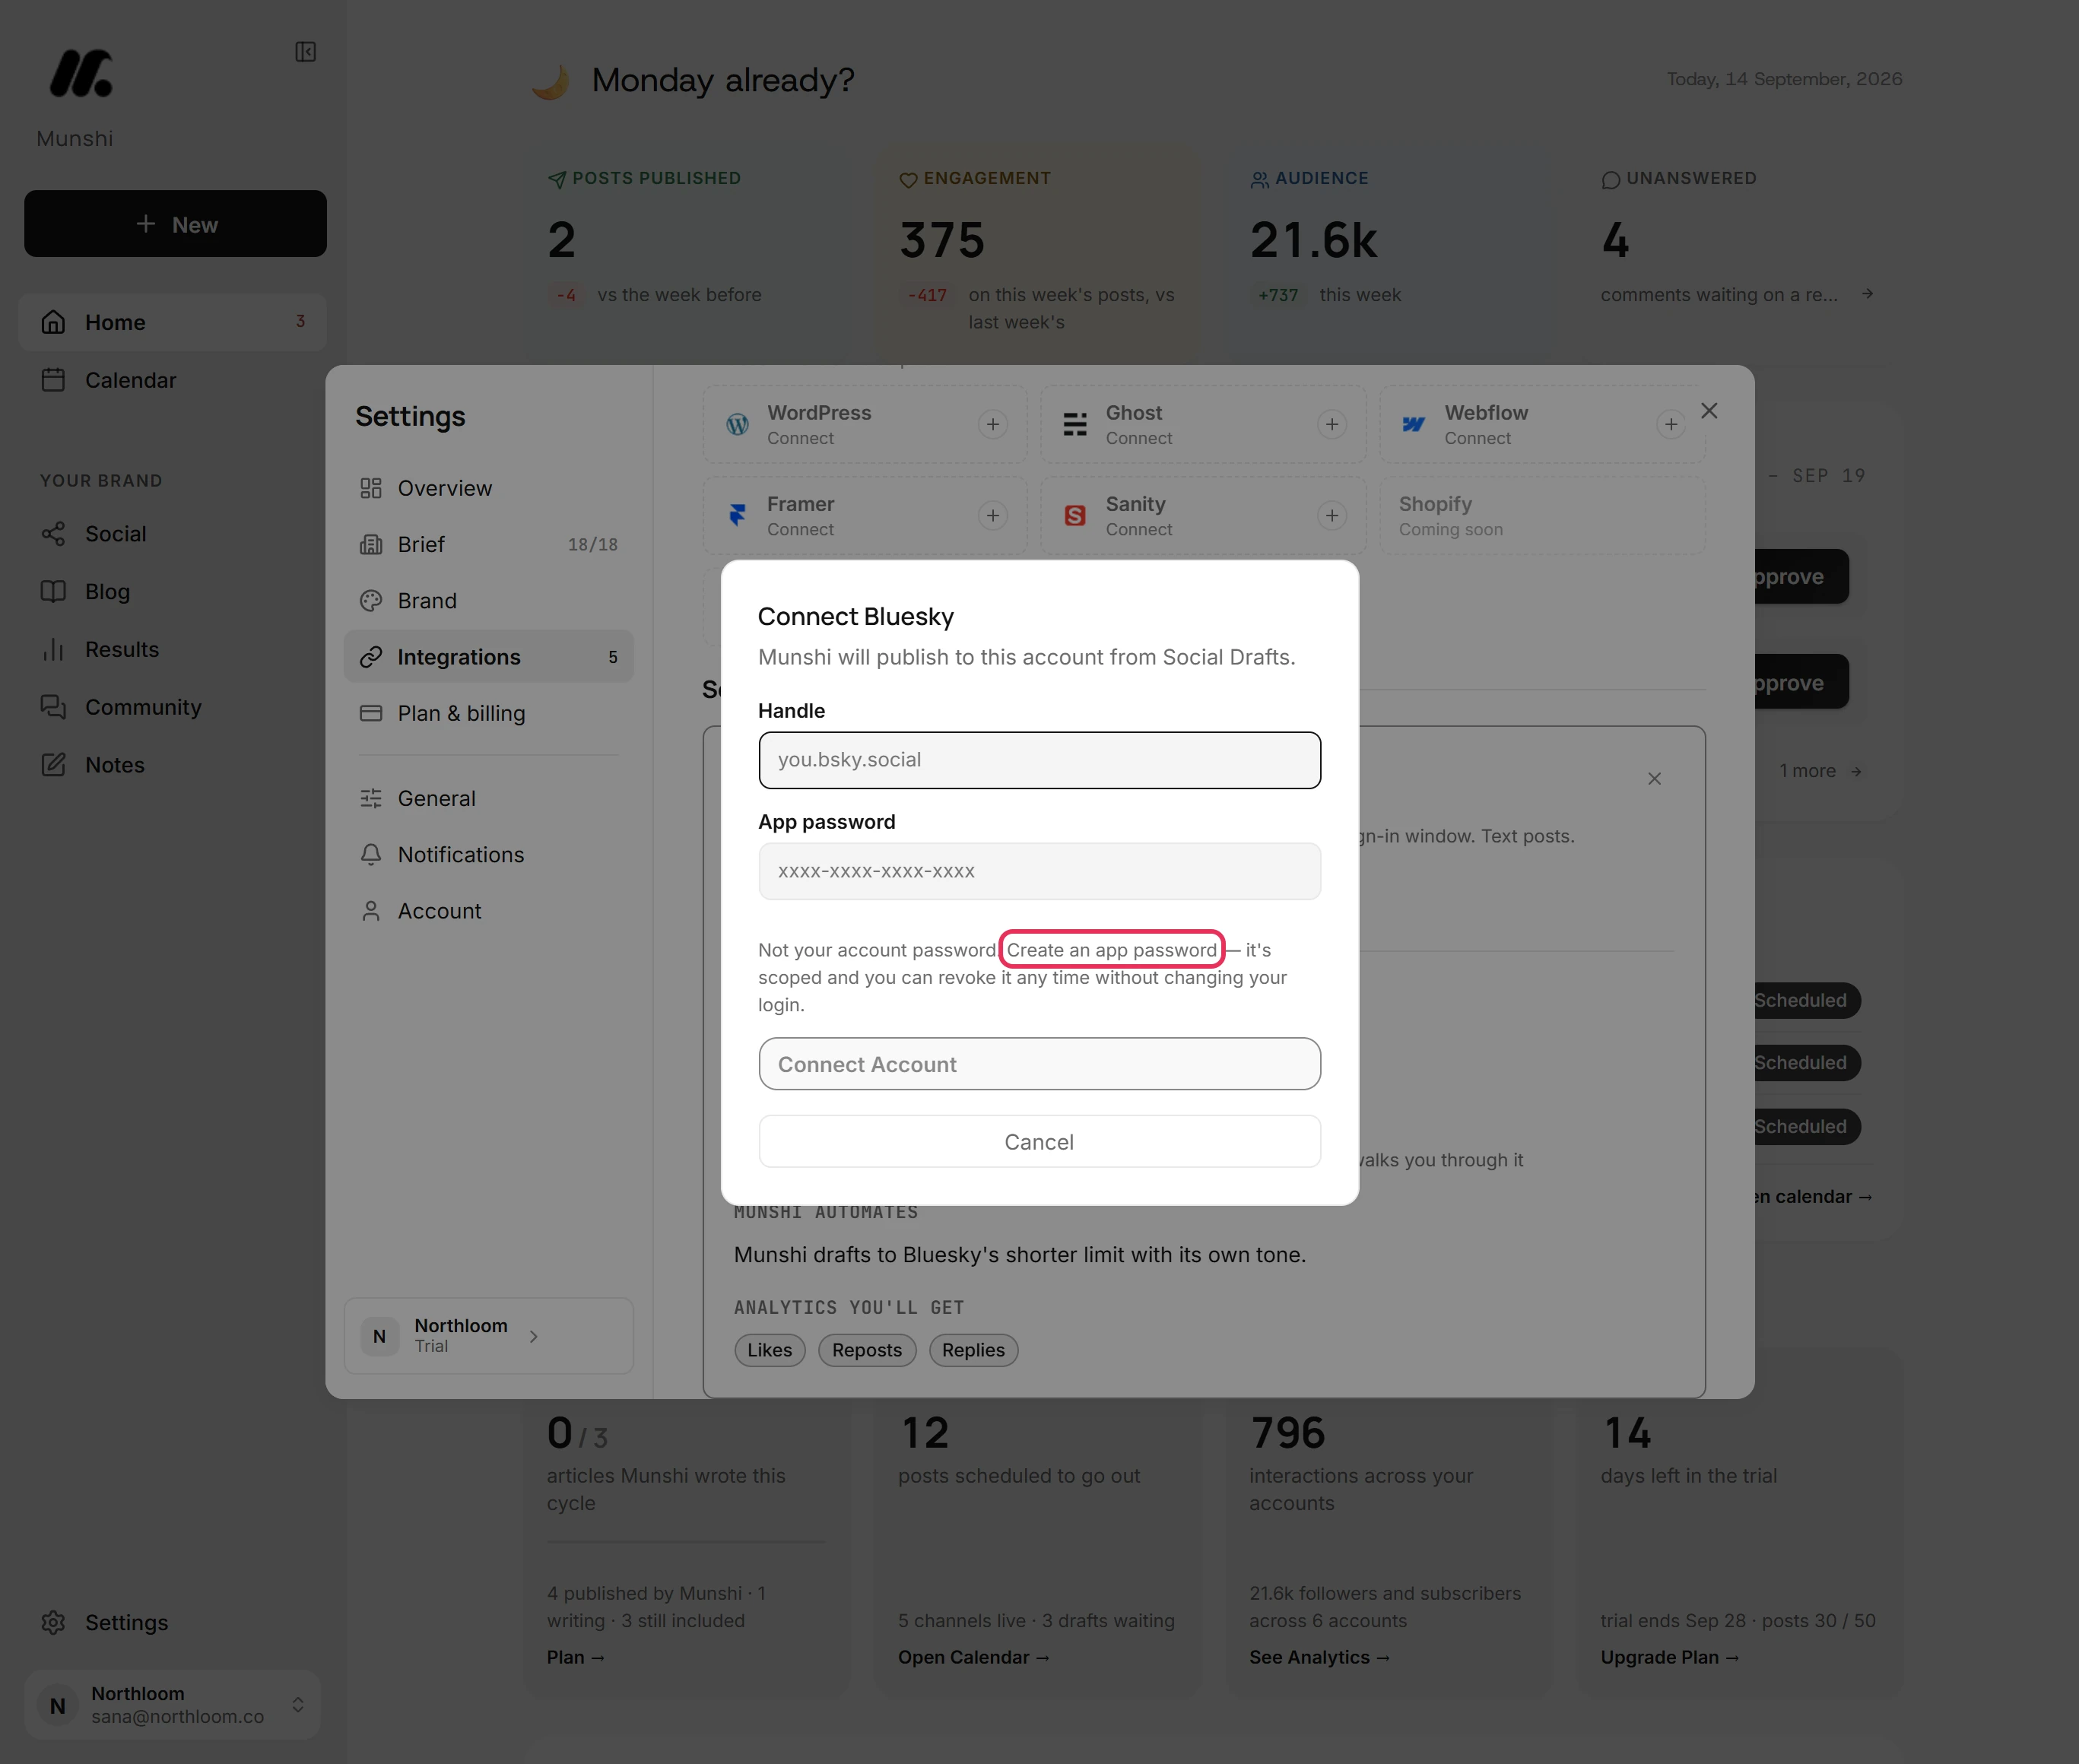This screenshot has height=1764, width=2079.
Task: Focus the App password field
Action: [1039, 871]
